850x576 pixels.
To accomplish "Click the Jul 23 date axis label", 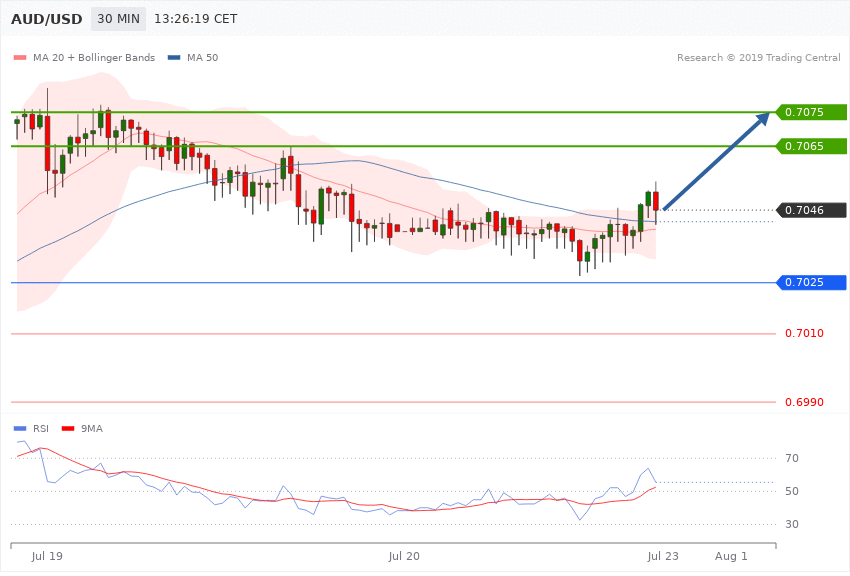I will 662,556.
